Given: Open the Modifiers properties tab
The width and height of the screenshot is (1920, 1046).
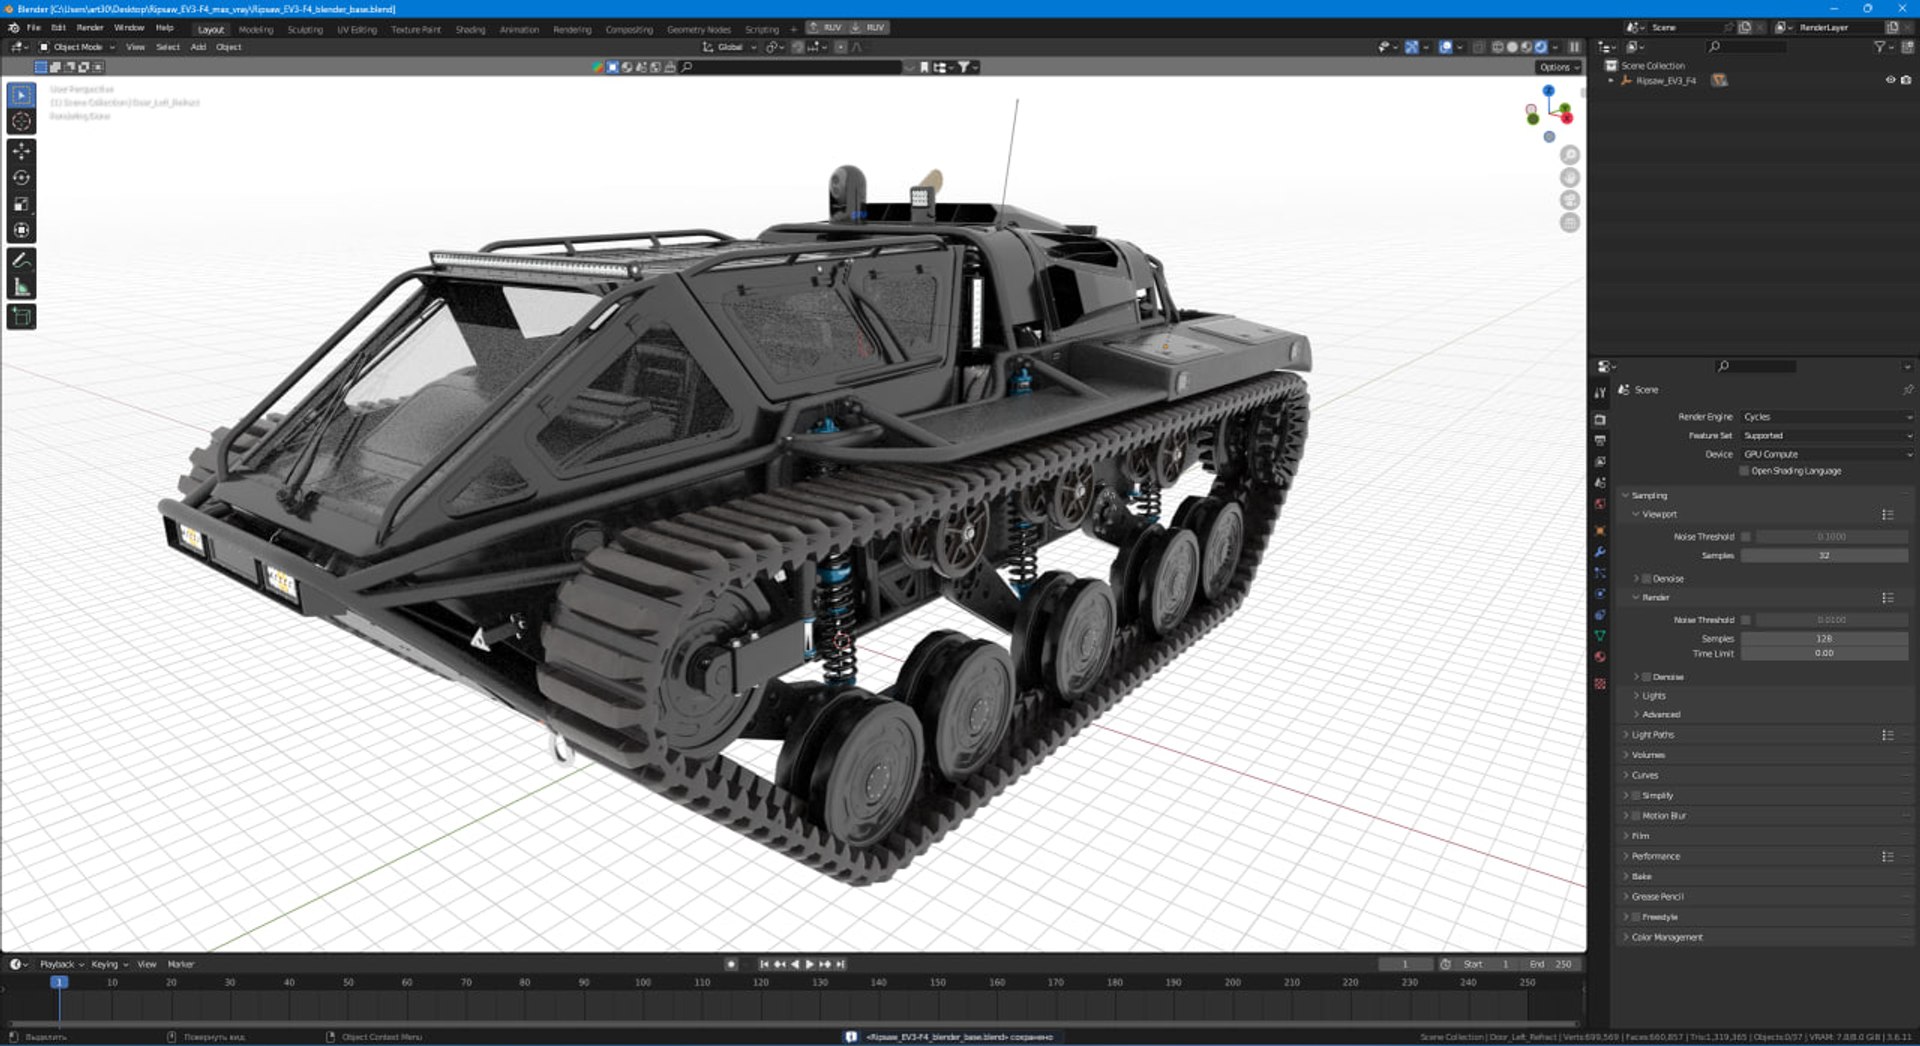Looking at the screenshot, I should tap(1600, 552).
